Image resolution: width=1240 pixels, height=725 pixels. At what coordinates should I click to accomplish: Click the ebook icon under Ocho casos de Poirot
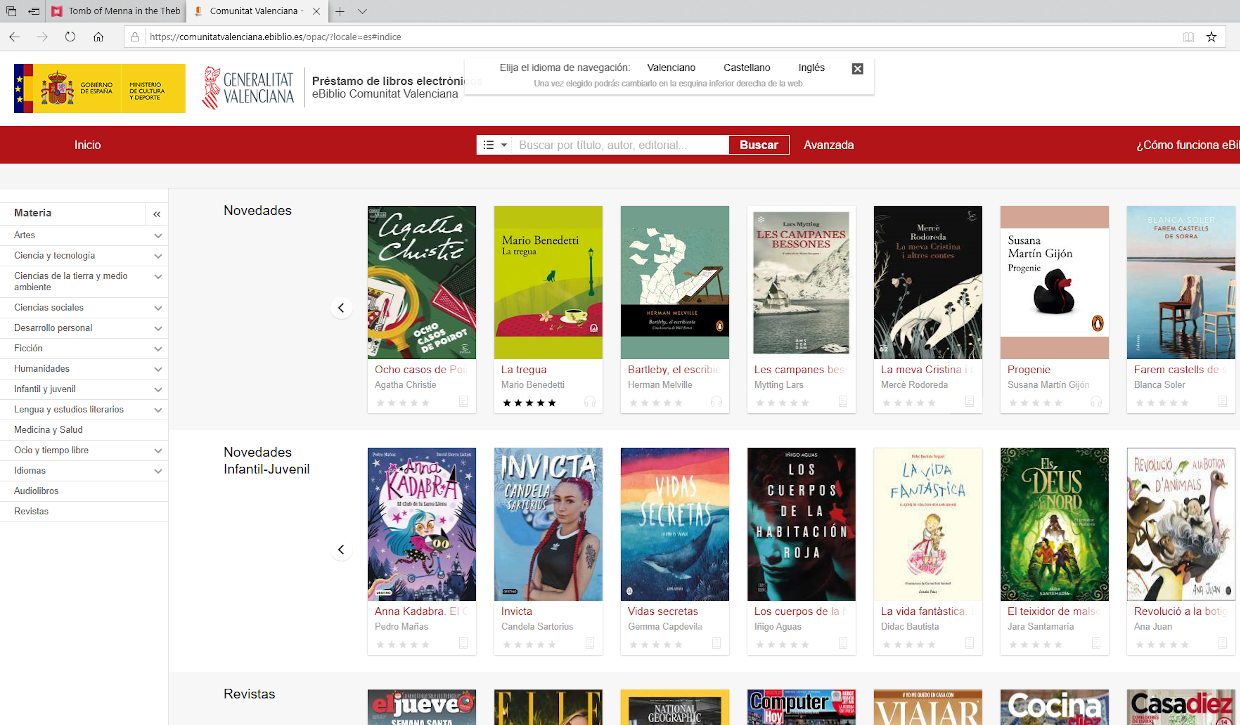click(x=464, y=402)
